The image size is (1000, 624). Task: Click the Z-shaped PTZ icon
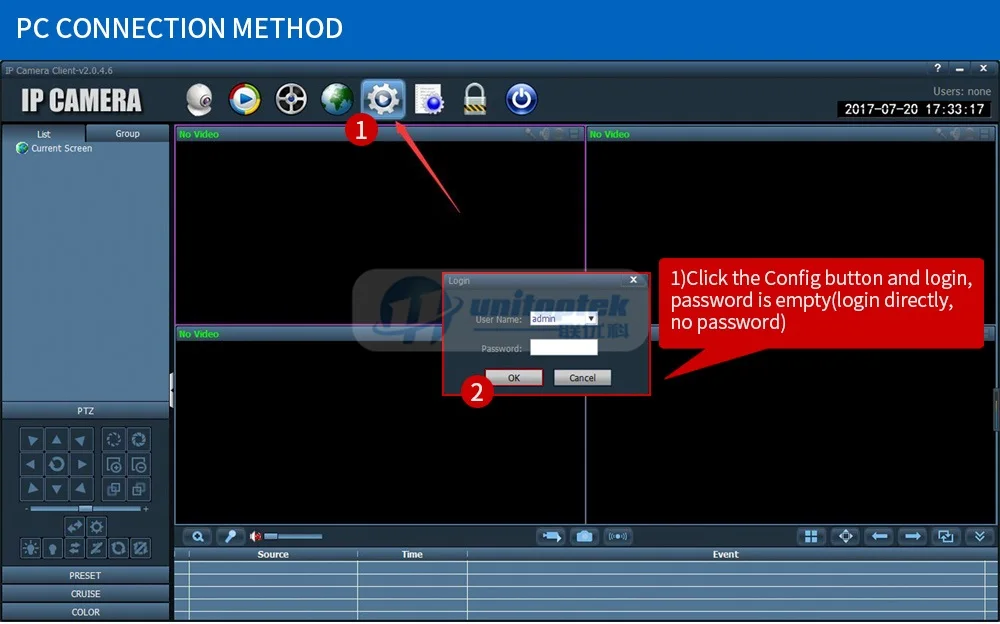[96, 548]
